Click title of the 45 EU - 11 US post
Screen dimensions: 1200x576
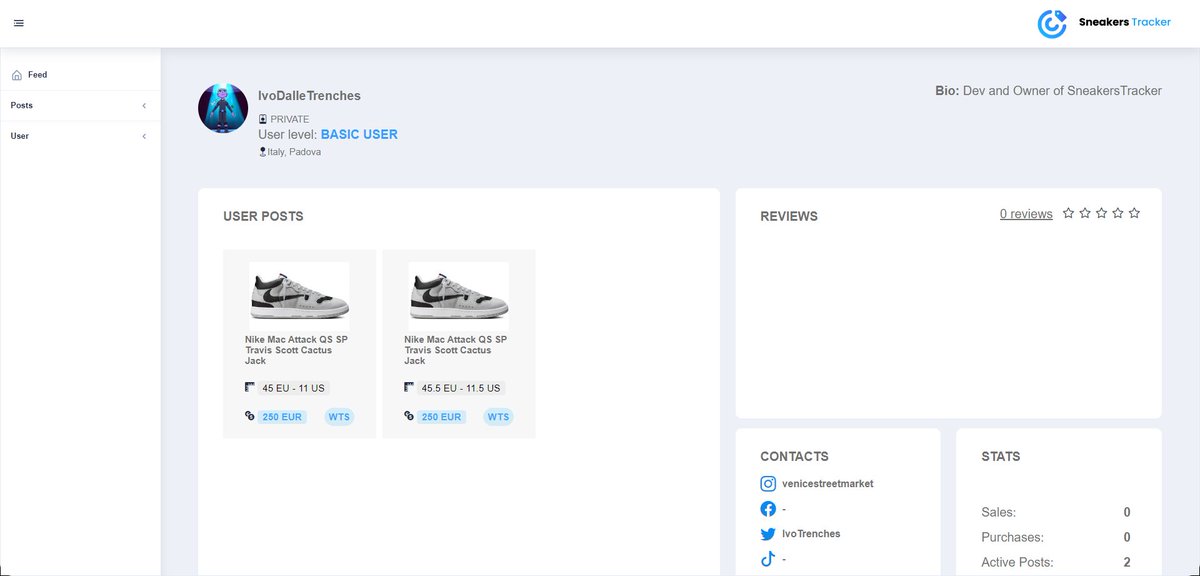[x=297, y=350]
